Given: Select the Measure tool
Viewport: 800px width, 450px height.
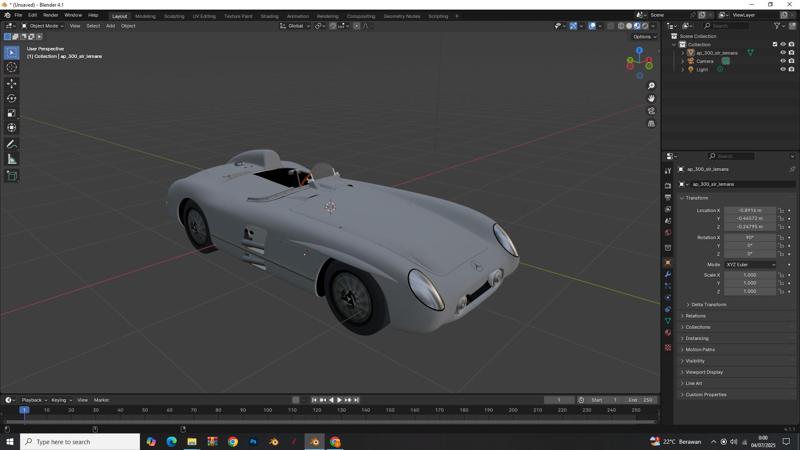Looking at the screenshot, I should tap(12, 160).
